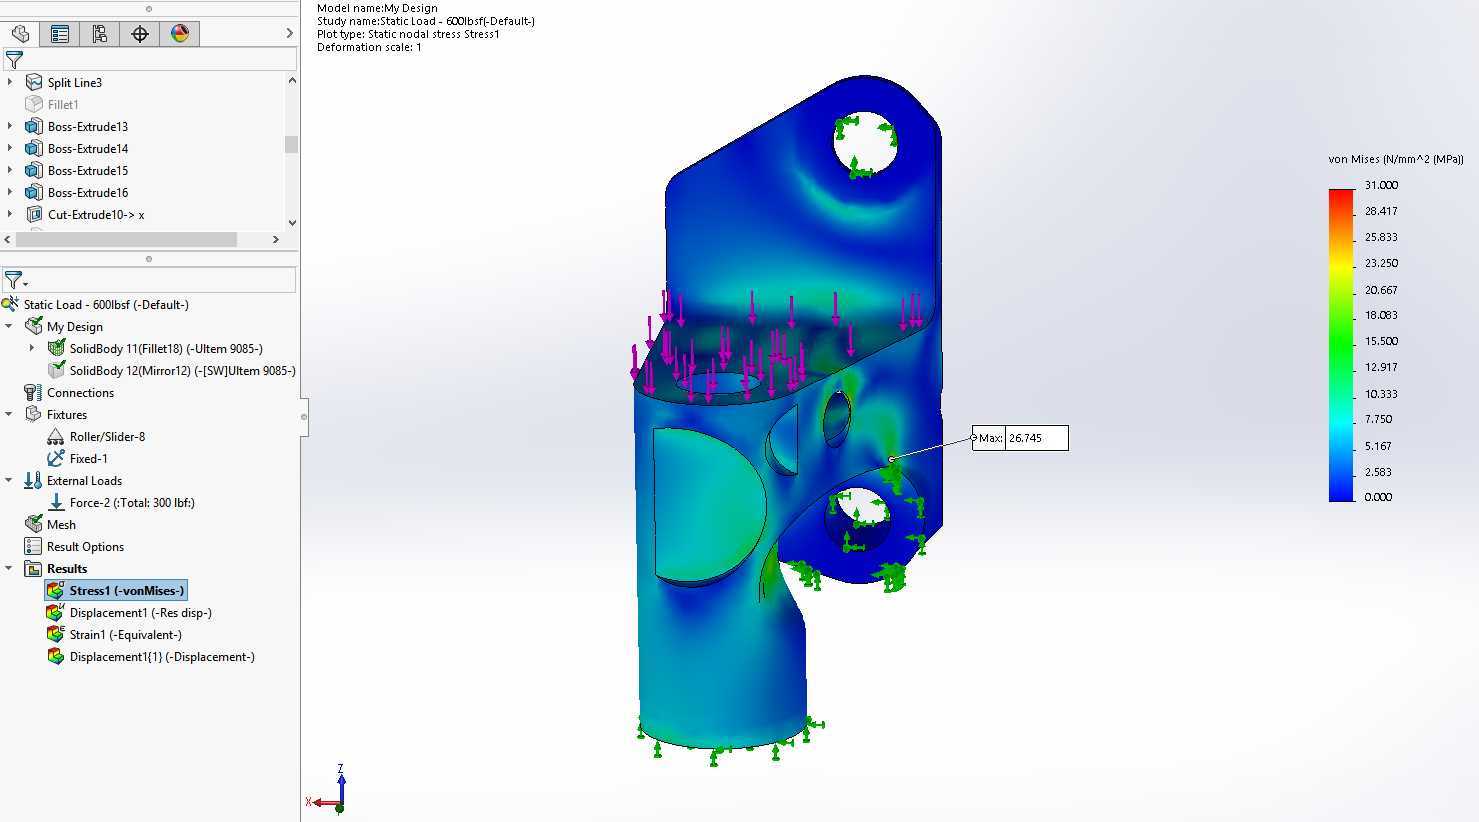The image size is (1479, 822).
Task: Collapse the Results folder
Action: (9, 568)
